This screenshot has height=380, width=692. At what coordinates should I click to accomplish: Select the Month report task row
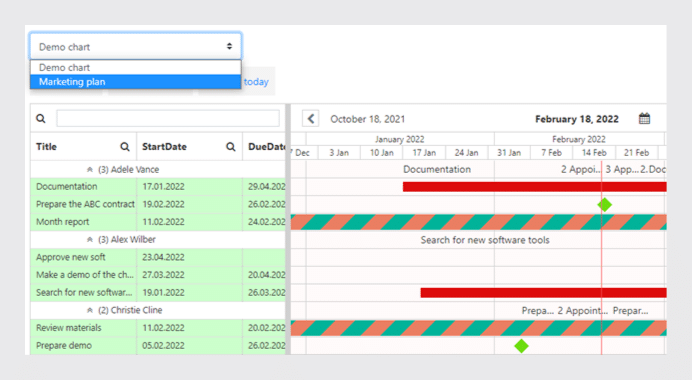(158, 222)
